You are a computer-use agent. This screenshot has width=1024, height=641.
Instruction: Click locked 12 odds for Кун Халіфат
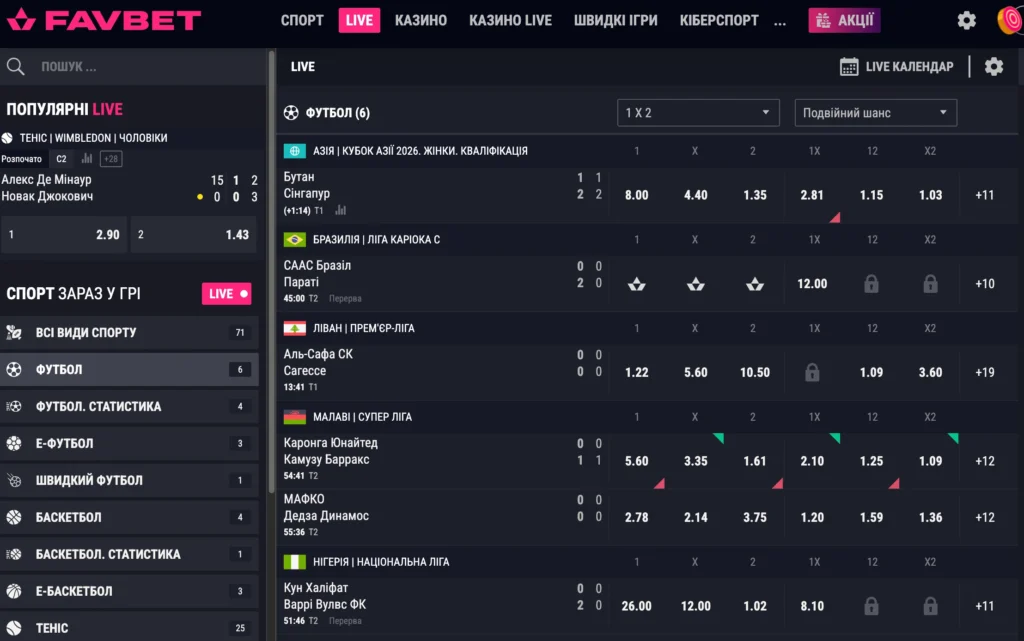pyautogui.click(x=871, y=606)
